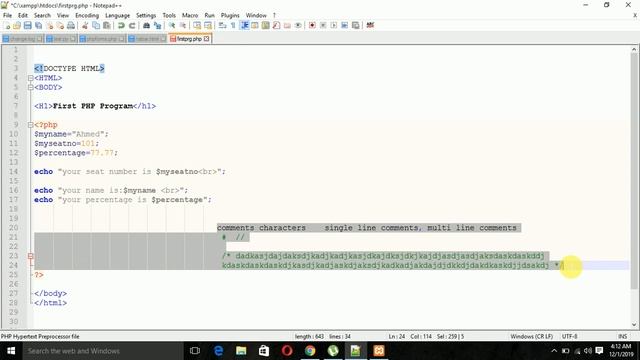Open the Opera browser taskbar icon

tap(287, 351)
